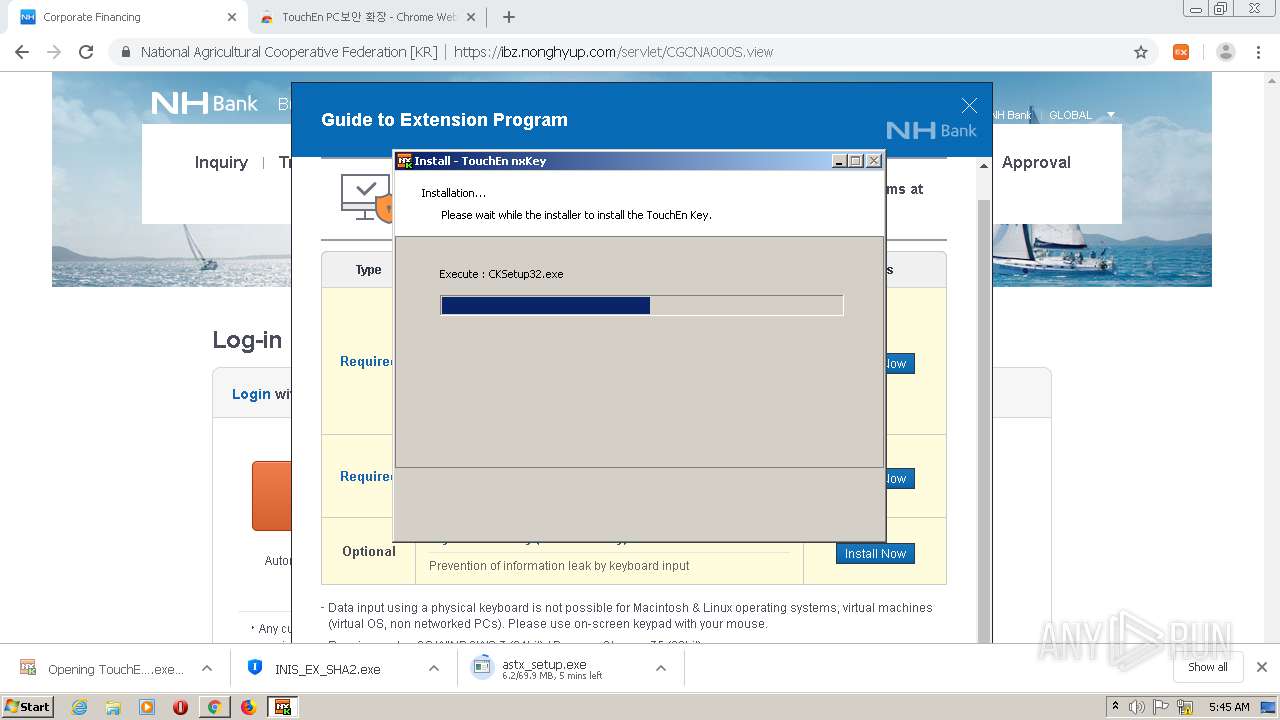The height and width of the screenshot is (720, 1280).
Task: Open Firefox from the taskbar
Action: pos(248,707)
